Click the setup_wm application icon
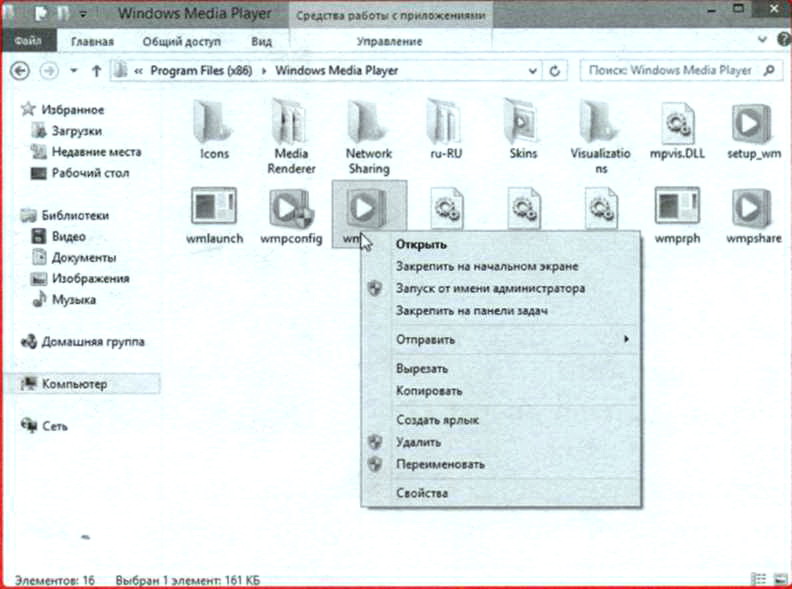Viewport: 792px width, 589px height. pos(751,124)
